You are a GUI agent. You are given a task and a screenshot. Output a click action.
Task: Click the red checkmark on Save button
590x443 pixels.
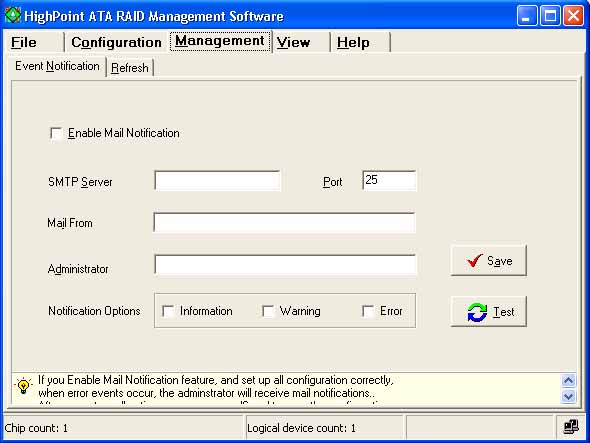click(x=474, y=260)
